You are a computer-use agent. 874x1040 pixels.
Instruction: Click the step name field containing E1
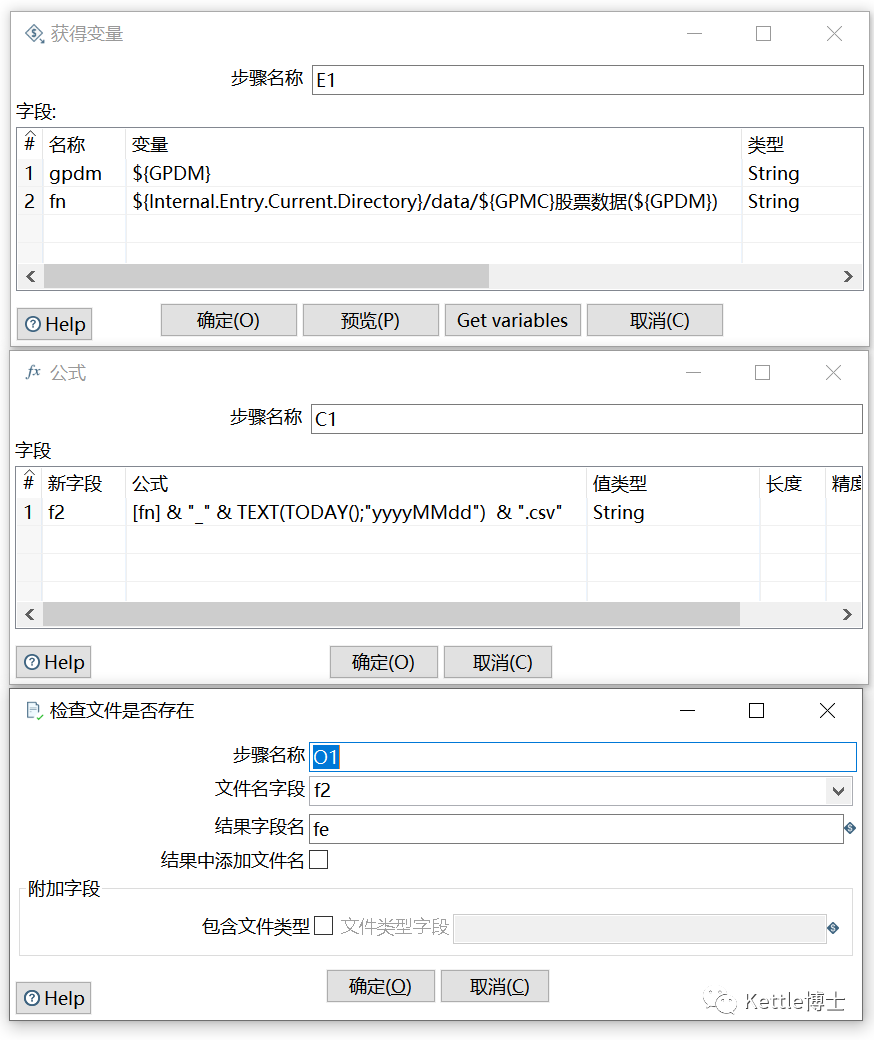pos(588,80)
